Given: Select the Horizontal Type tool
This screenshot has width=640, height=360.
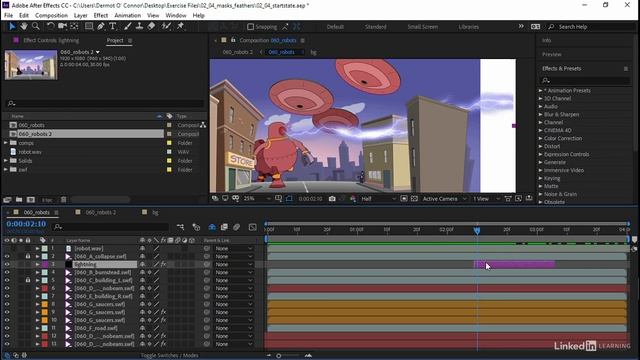Looking at the screenshot, I should [113, 26].
